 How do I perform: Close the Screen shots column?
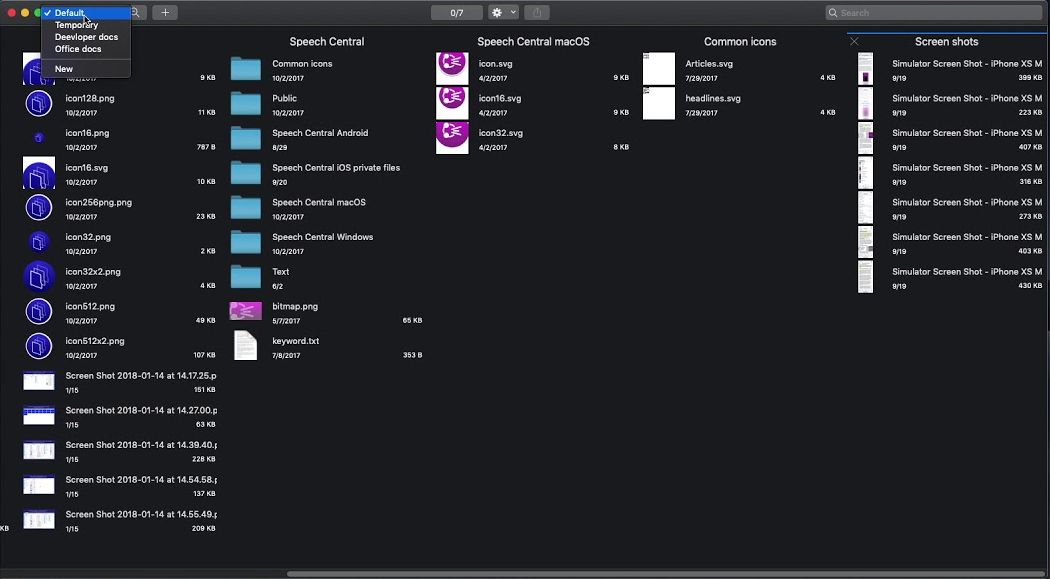[854, 42]
